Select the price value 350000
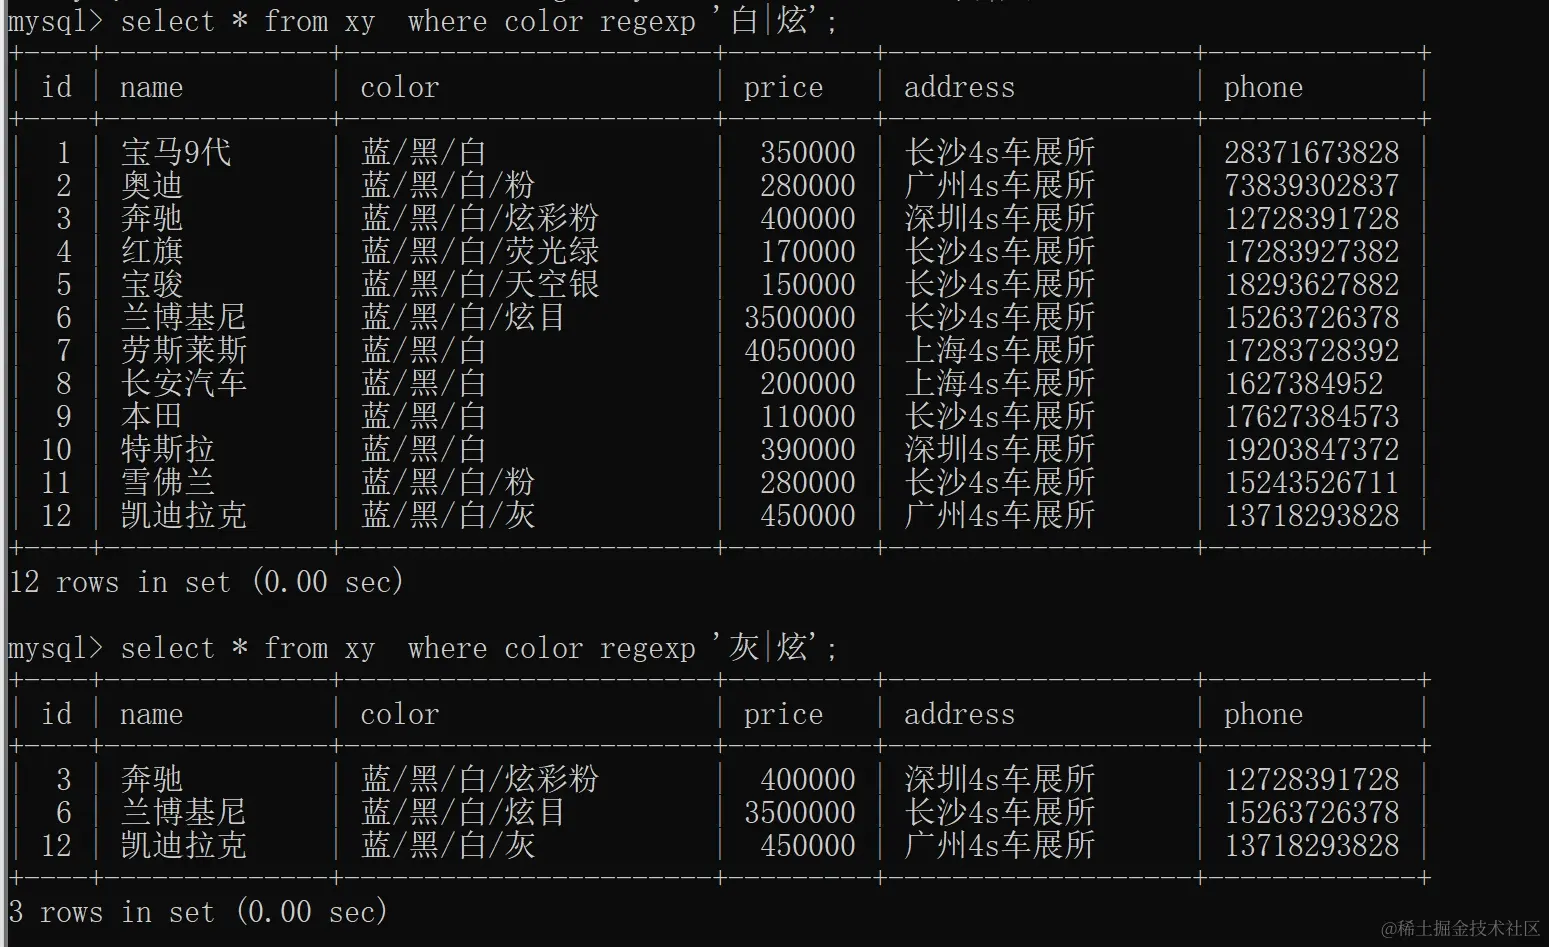The height and width of the screenshot is (947, 1549). pyautogui.click(x=808, y=152)
